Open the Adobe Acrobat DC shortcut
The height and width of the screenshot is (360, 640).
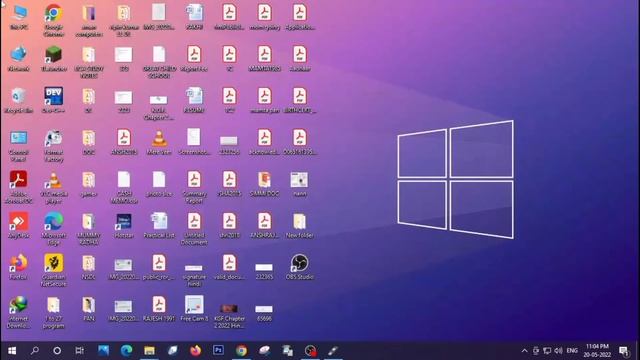[19, 188]
